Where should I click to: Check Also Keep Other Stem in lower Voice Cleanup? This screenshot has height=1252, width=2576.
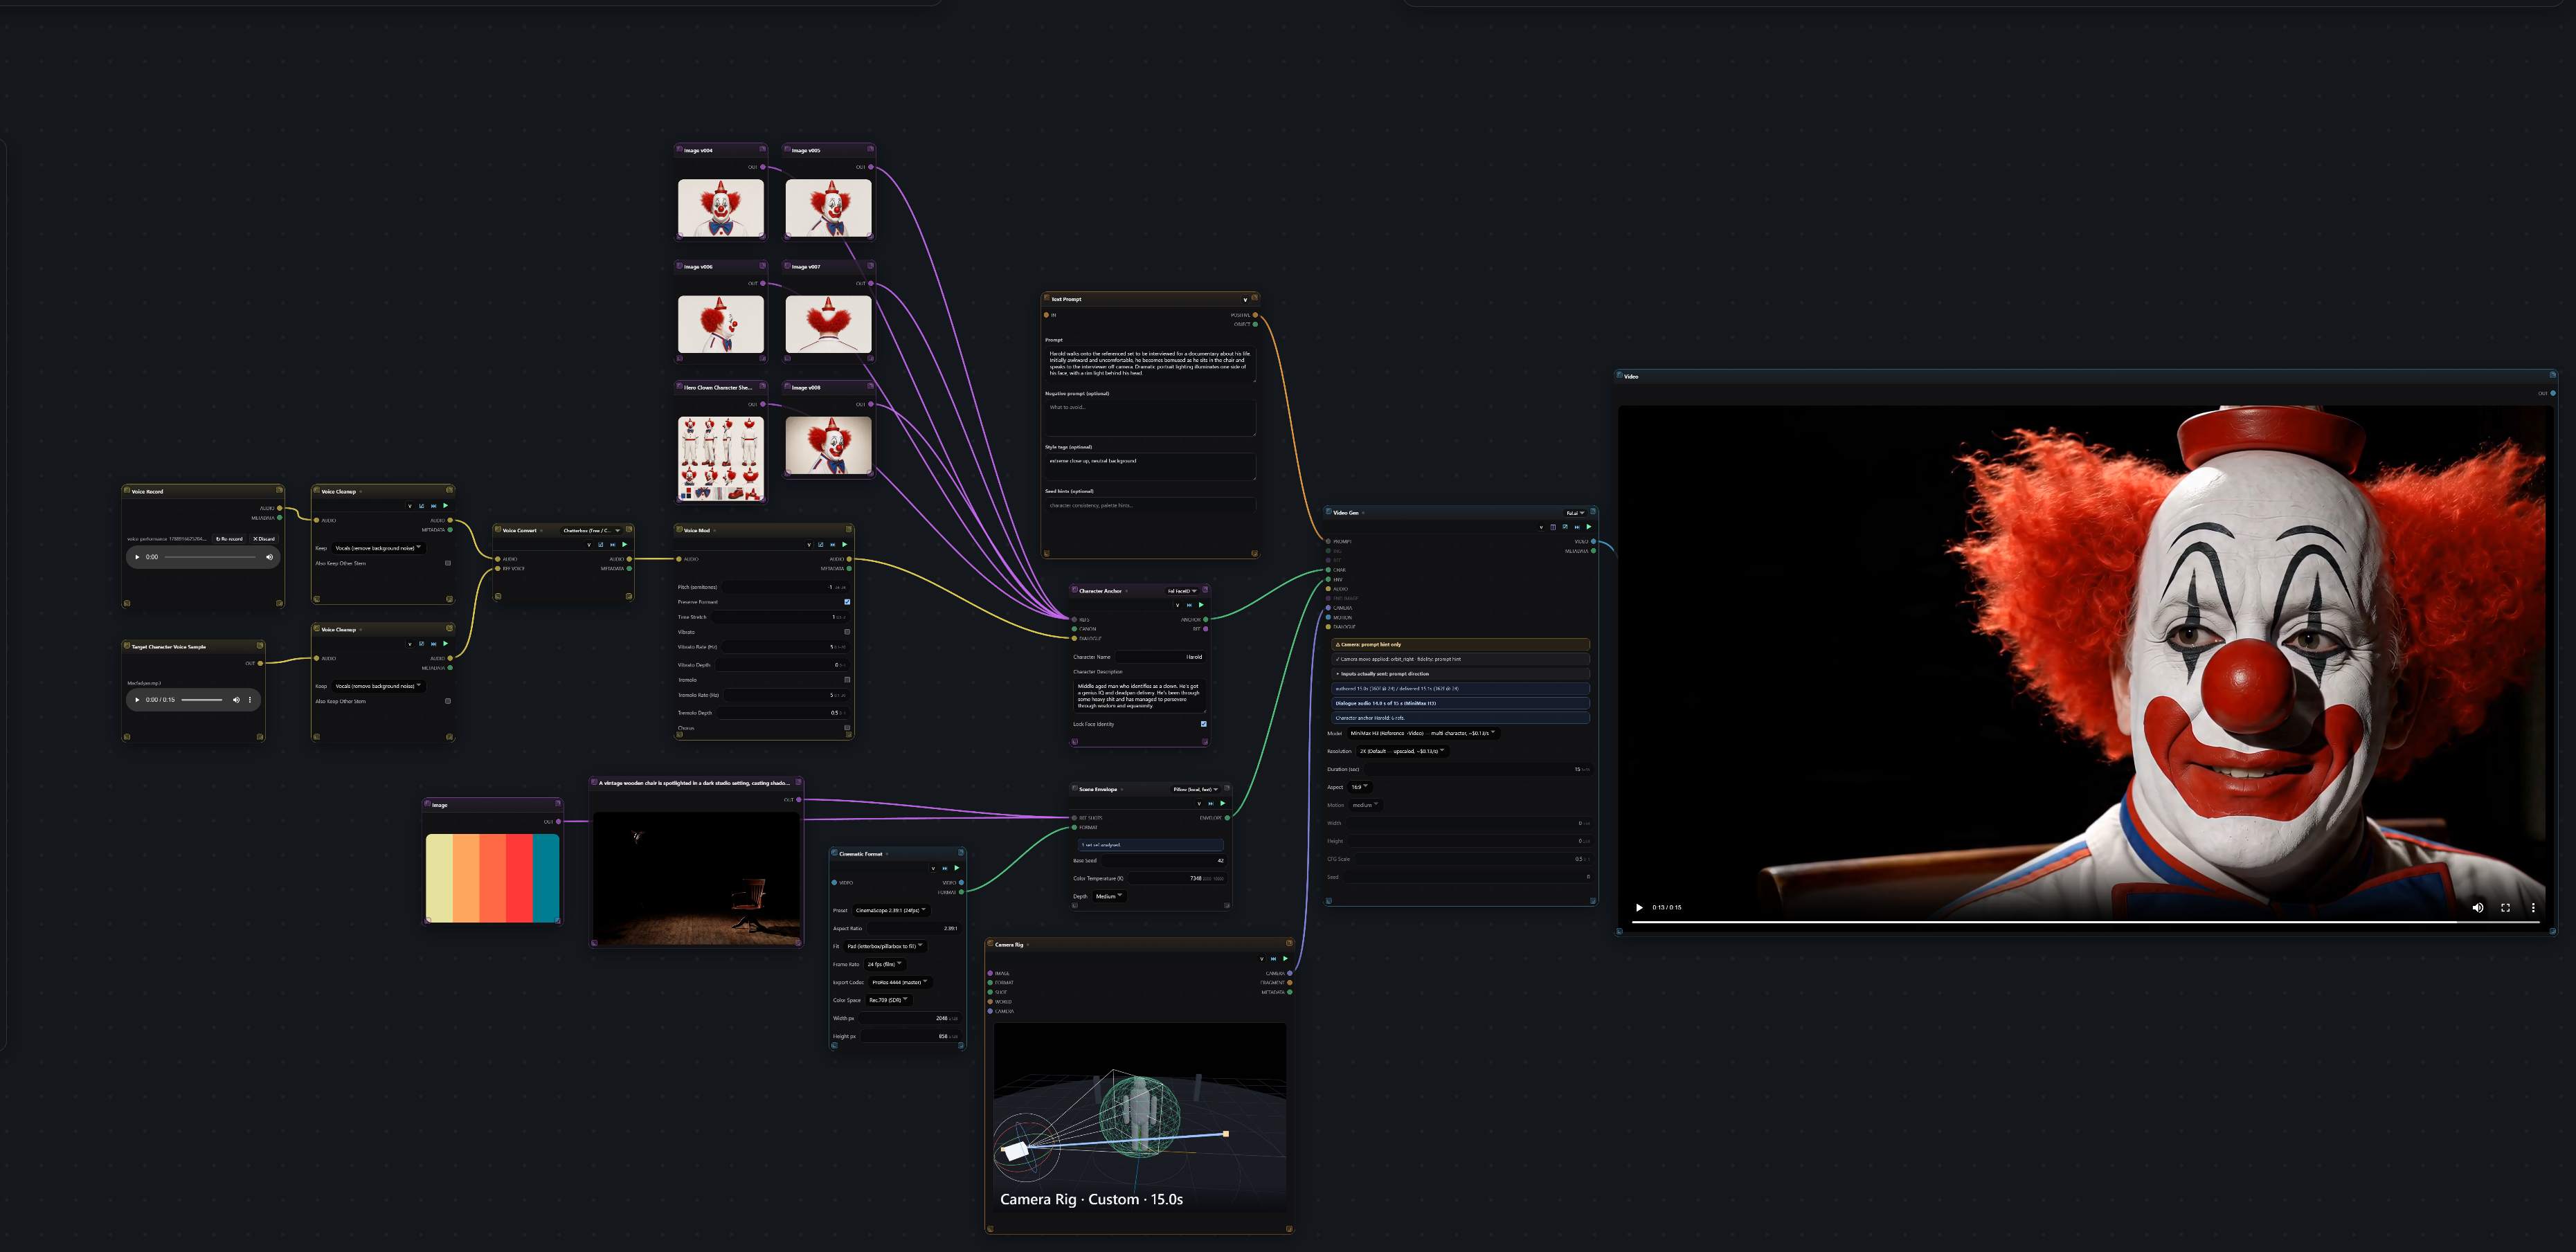coord(448,701)
